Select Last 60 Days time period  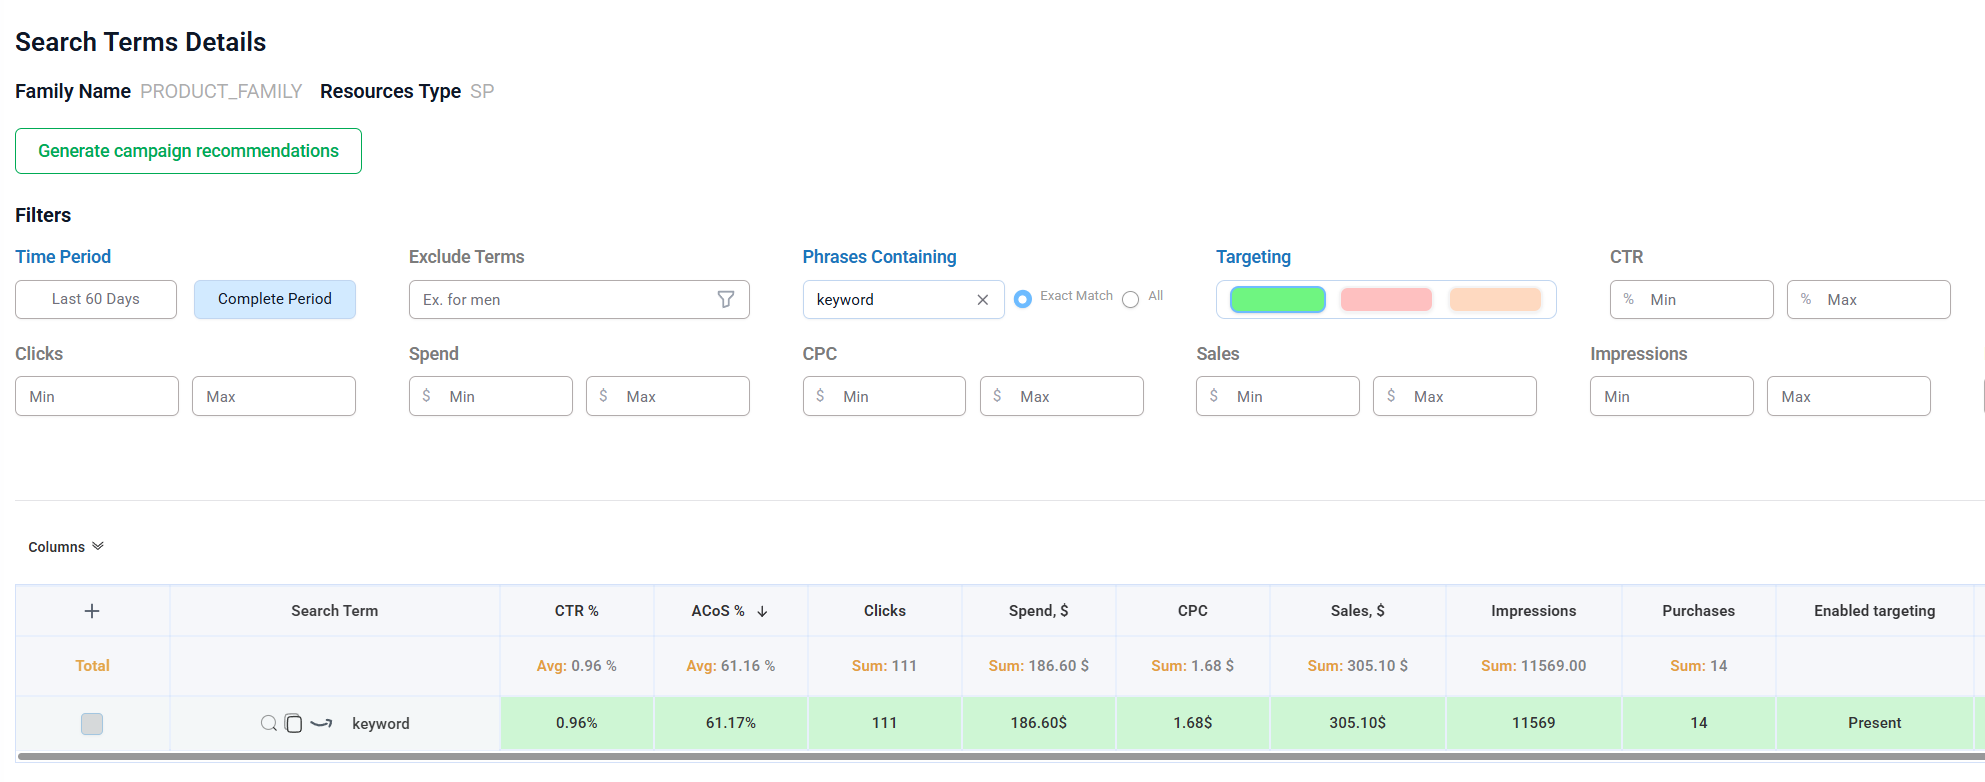pyautogui.click(x=96, y=299)
